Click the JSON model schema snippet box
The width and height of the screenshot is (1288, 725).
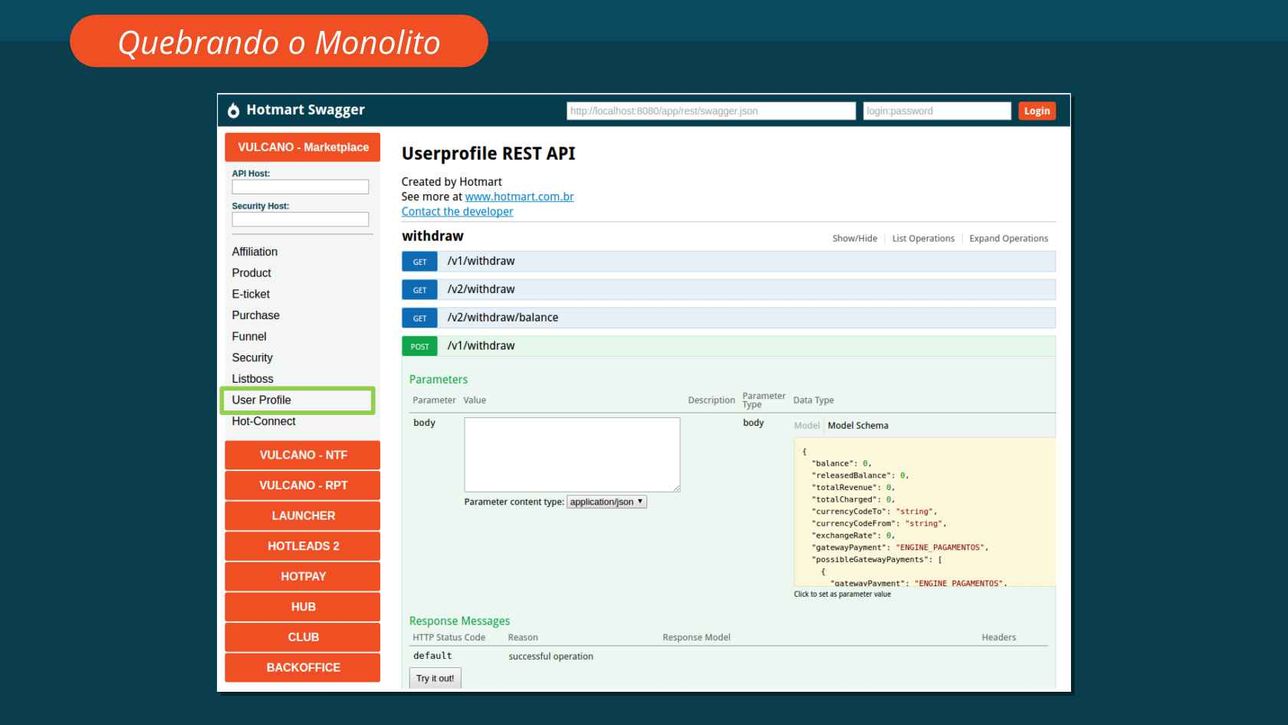click(x=925, y=512)
